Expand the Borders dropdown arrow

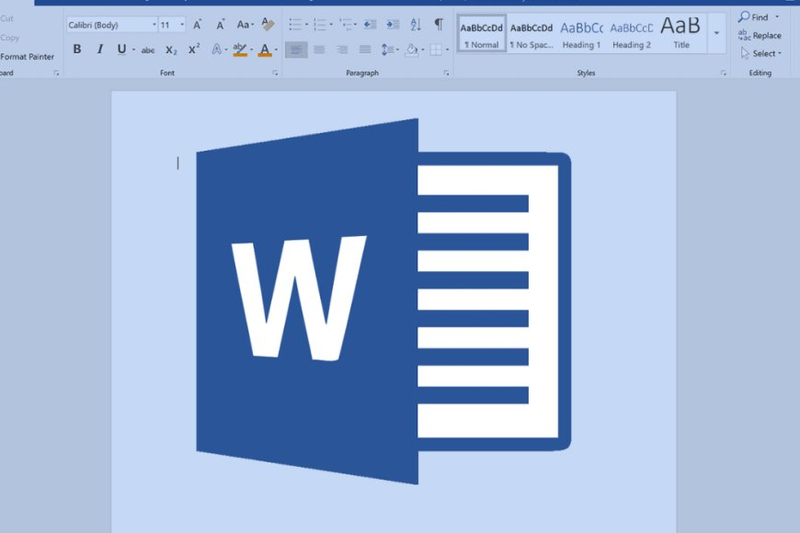447,50
